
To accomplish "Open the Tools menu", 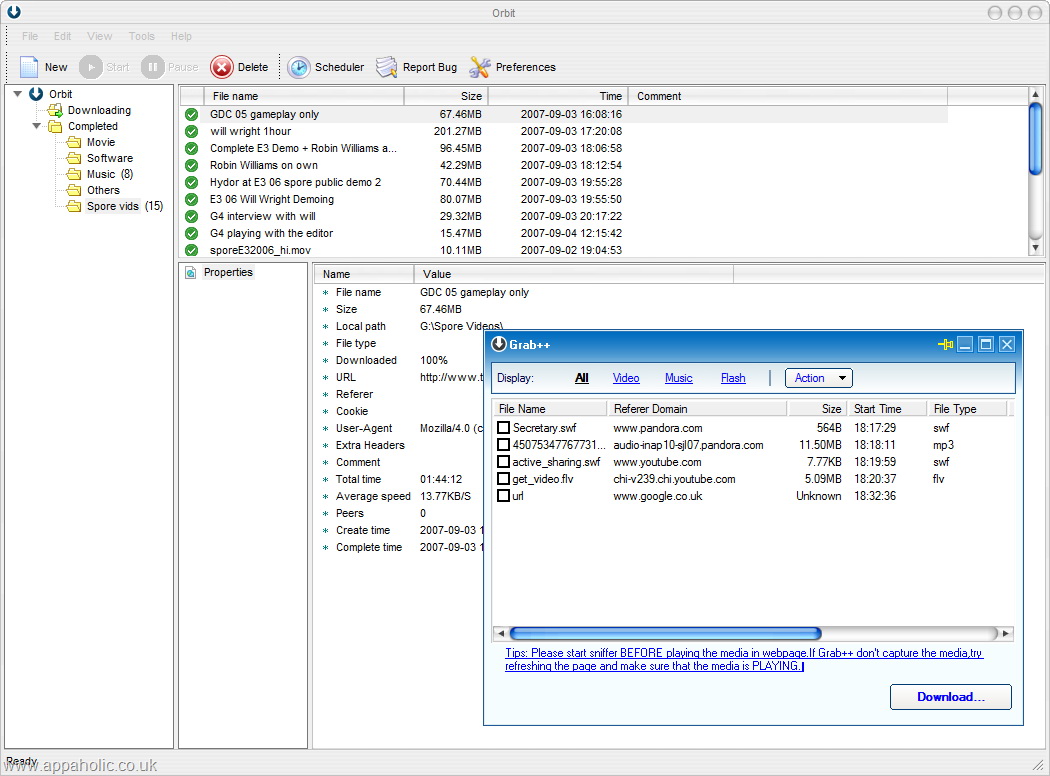I will (x=141, y=36).
